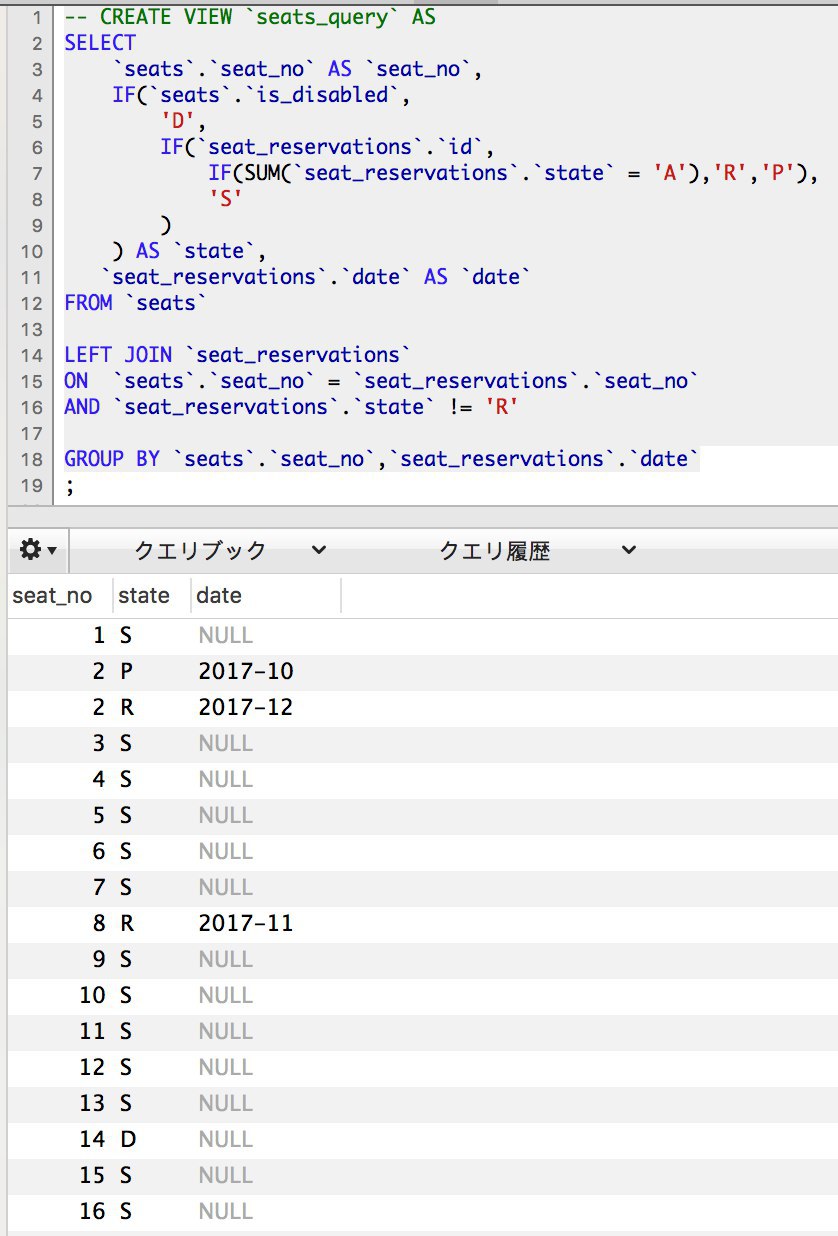Select the NULL date cell for seat 1

click(x=226, y=636)
